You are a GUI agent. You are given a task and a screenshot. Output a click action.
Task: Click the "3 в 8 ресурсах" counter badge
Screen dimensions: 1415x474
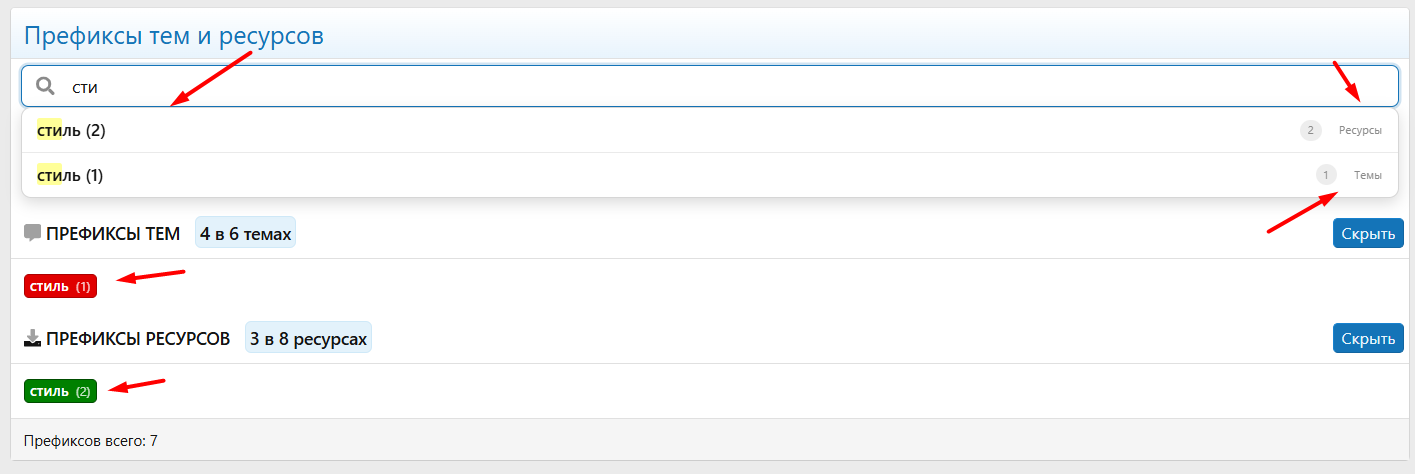coord(309,339)
